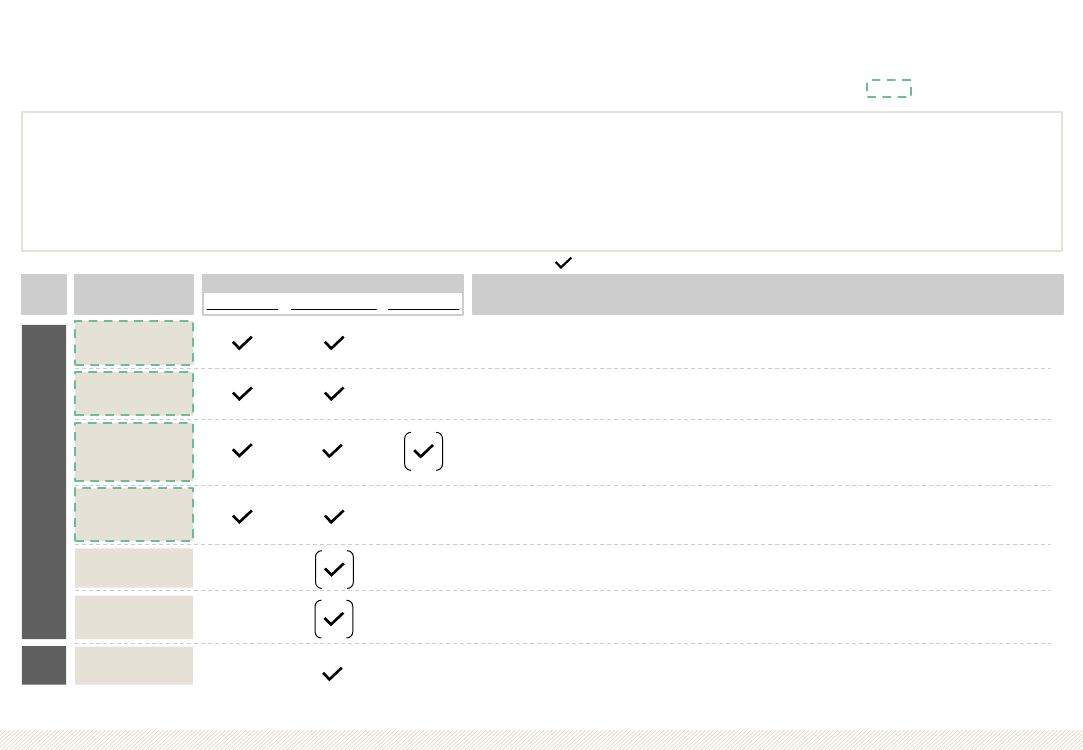Image resolution: width=1083 pixels, height=750 pixels.
Task: Select the bracketed checkmark in the last check column
Action: (x=423, y=451)
